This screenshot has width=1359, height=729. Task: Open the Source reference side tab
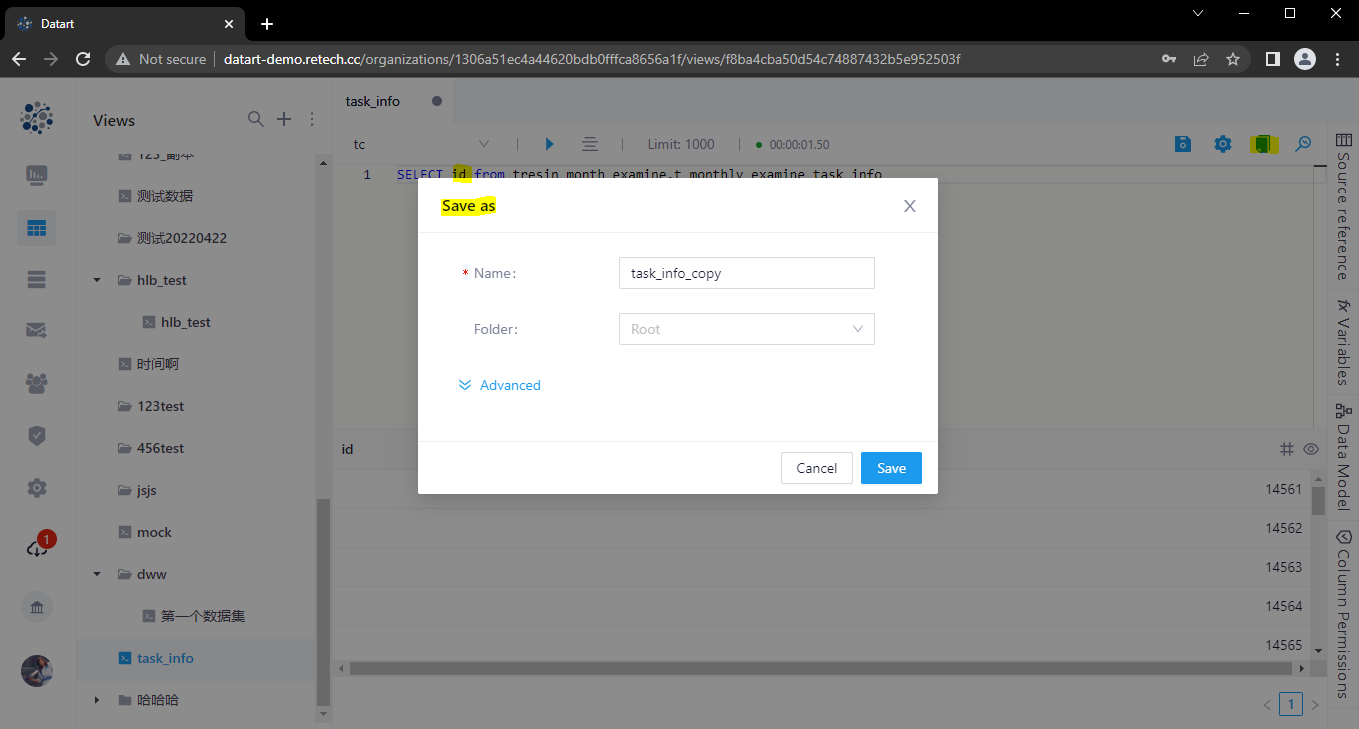[1342, 205]
